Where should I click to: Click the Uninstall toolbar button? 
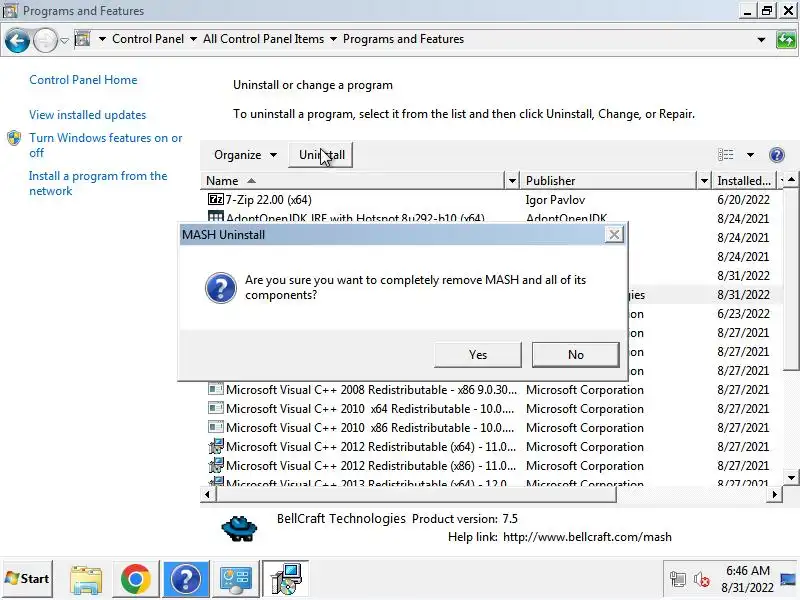[321, 155]
